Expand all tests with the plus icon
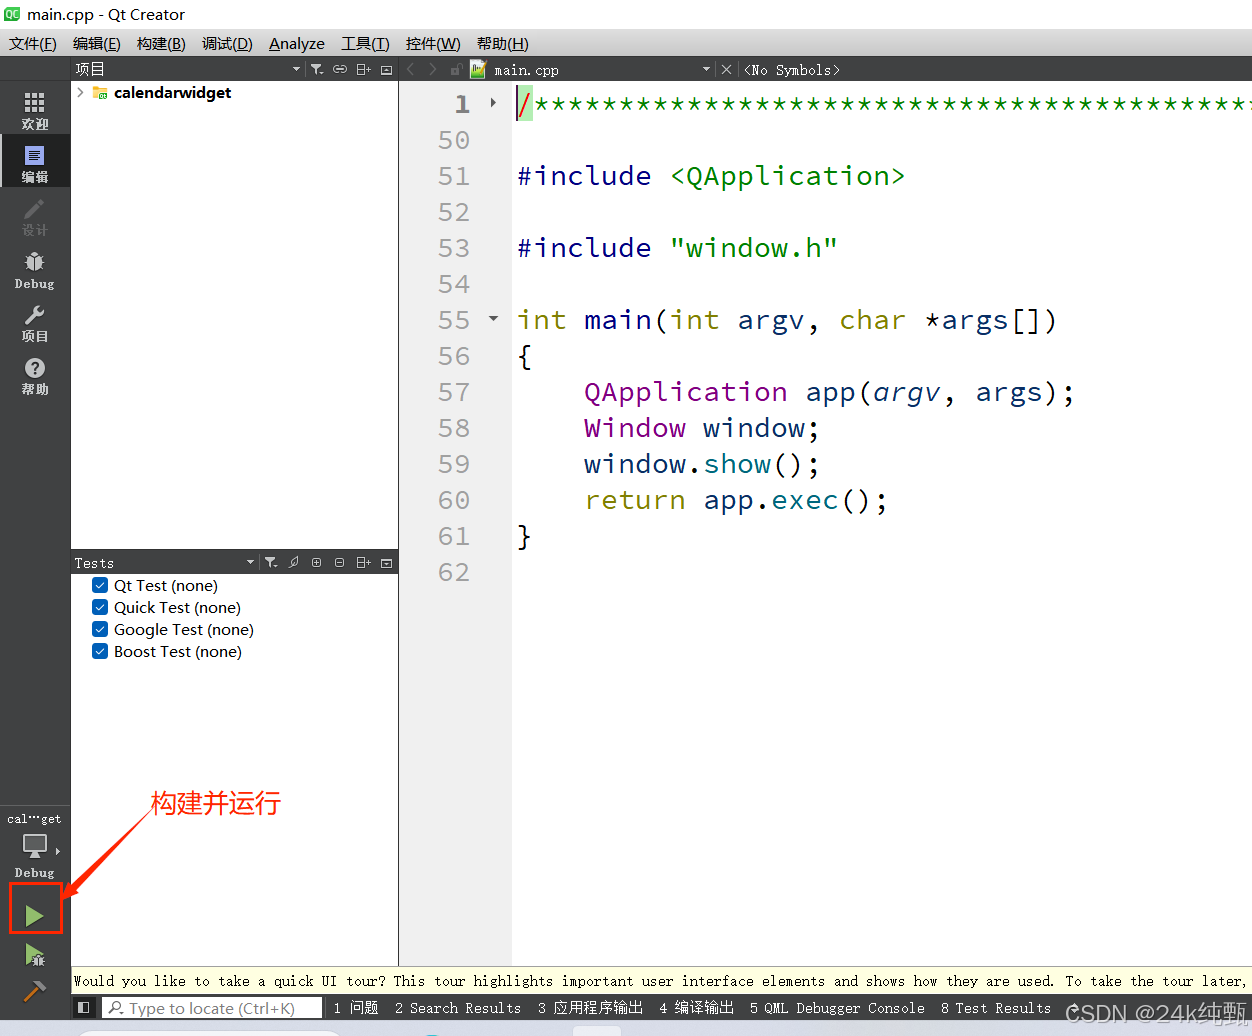The height and width of the screenshot is (1036, 1252). 317,563
